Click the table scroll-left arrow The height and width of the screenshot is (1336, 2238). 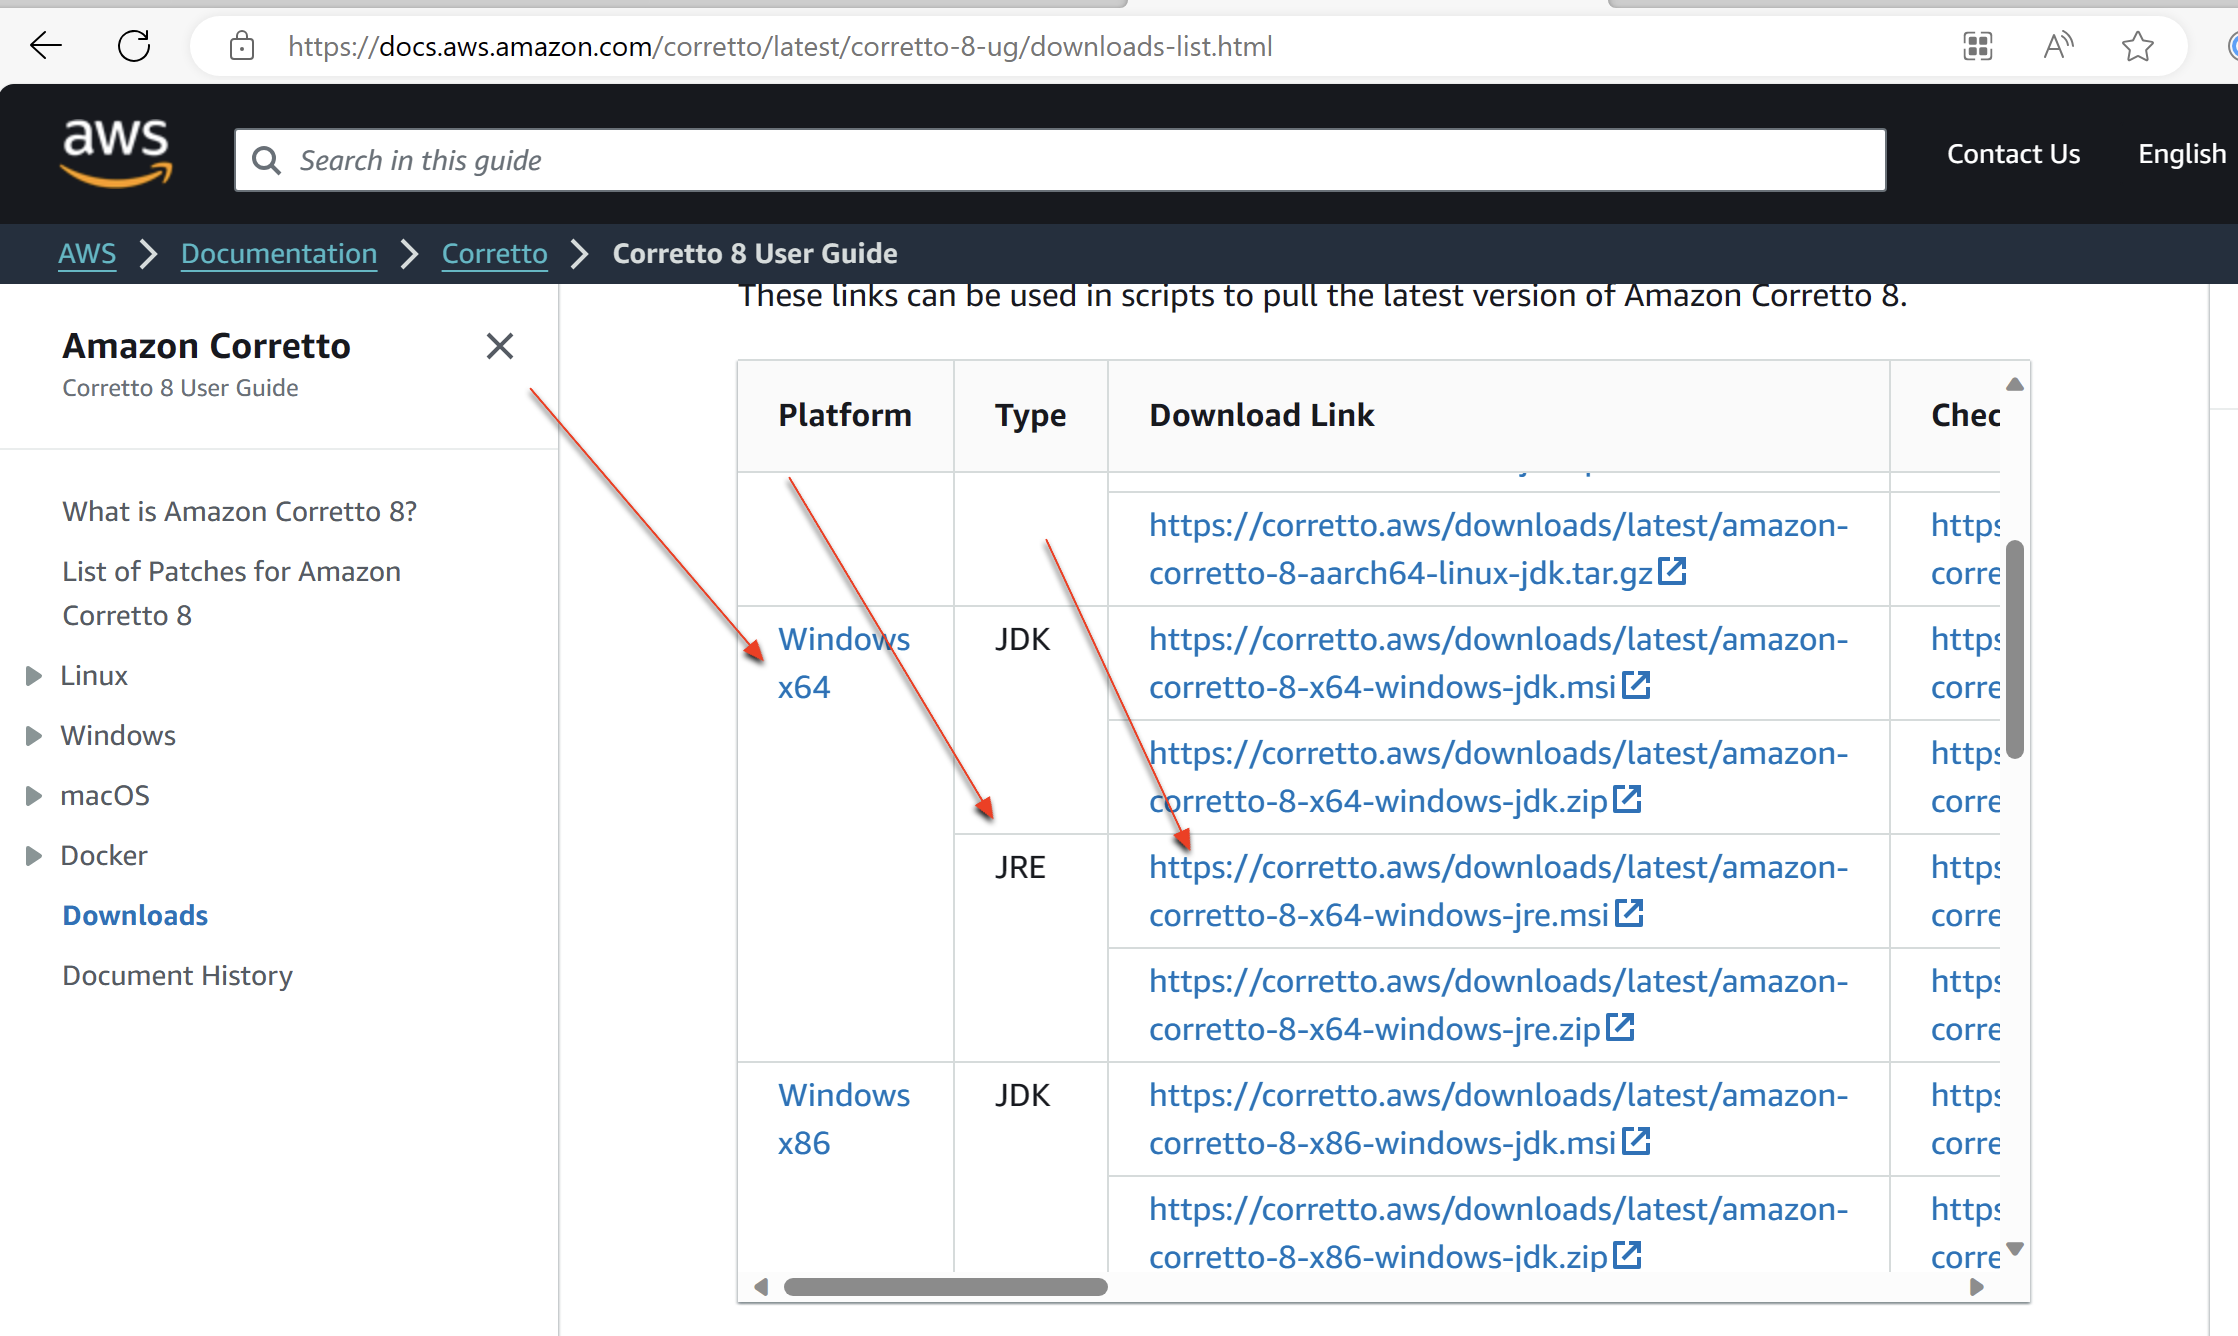point(761,1287)
